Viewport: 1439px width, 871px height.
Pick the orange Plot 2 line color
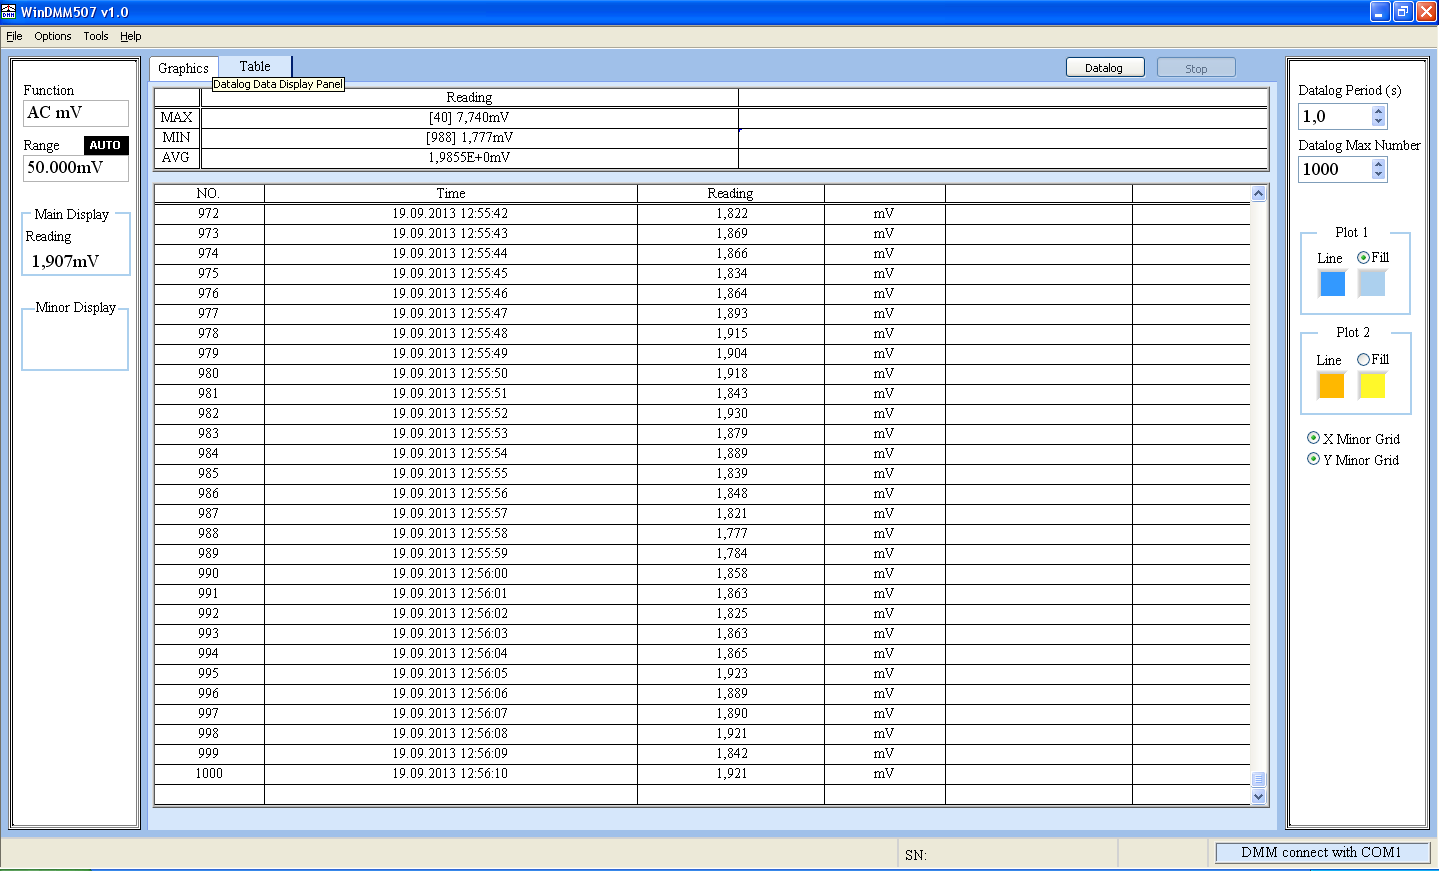point(1331,386)
